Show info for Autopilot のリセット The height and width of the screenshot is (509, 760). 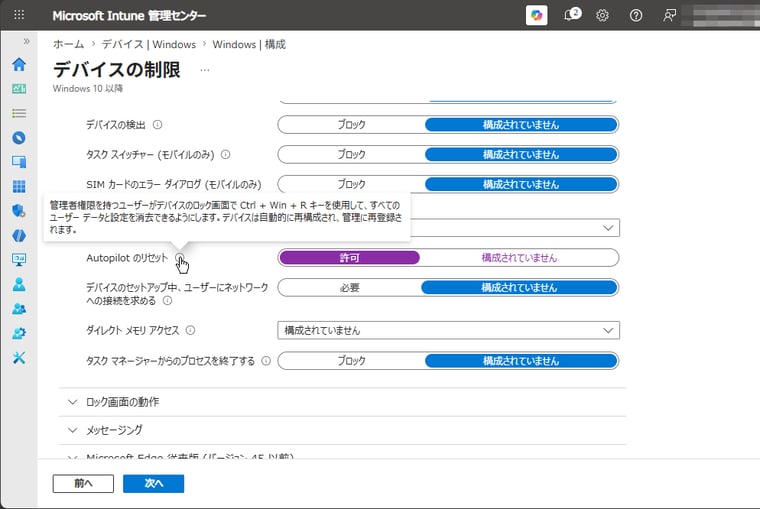tap(180, 257)
